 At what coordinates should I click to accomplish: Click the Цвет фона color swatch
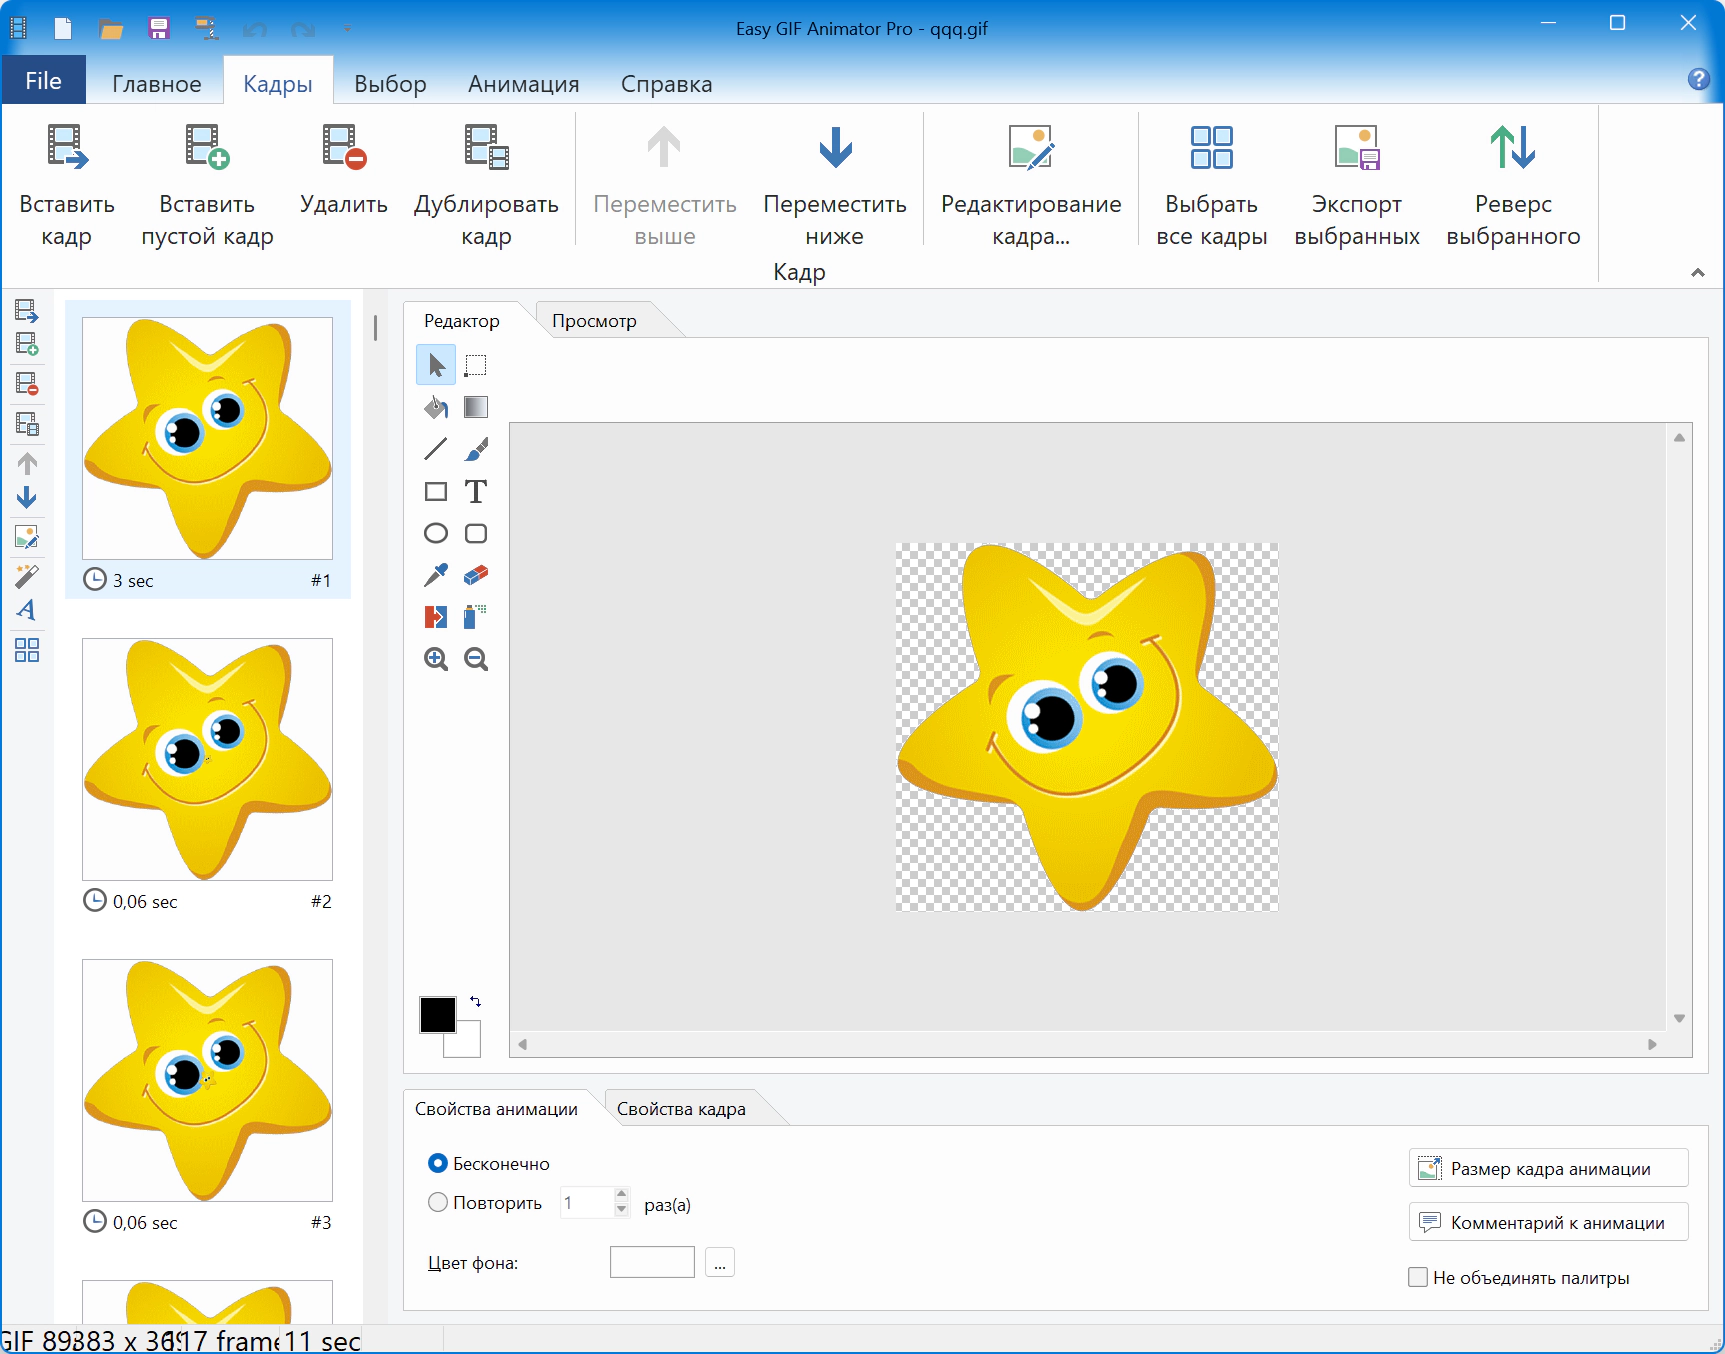tap(652, 1262)
